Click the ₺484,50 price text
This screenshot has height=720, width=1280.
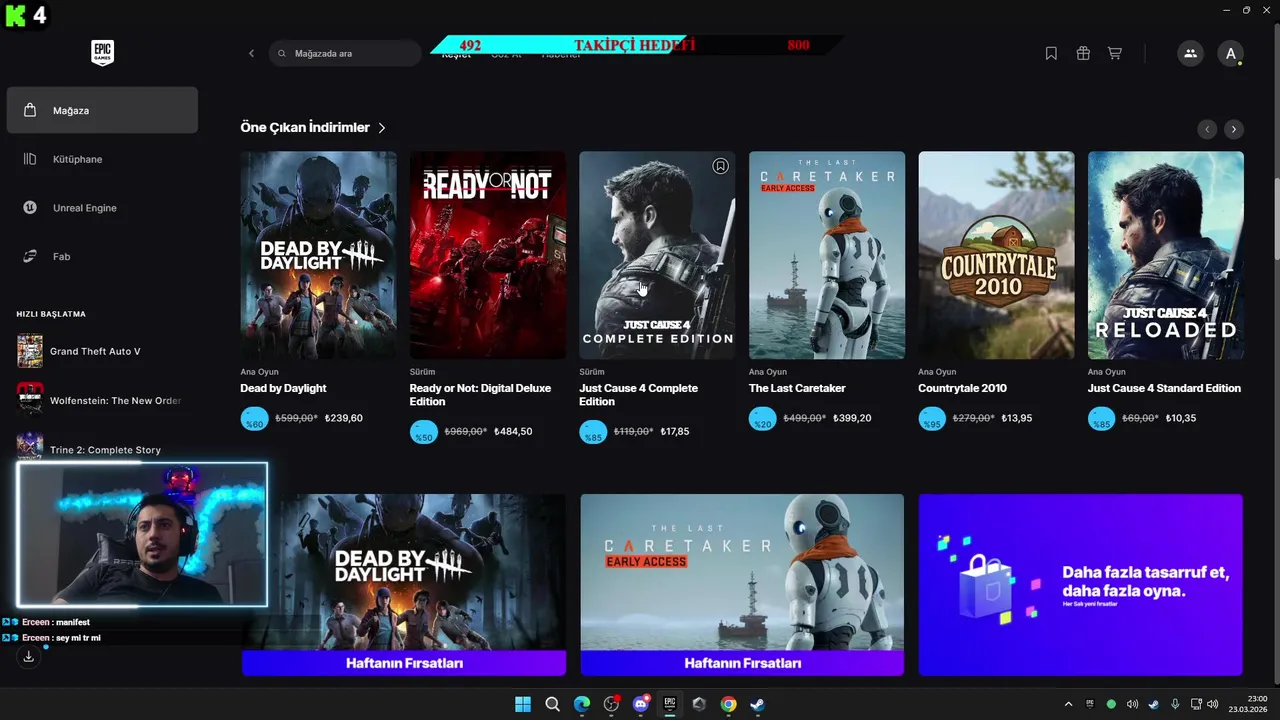point(512,432)
